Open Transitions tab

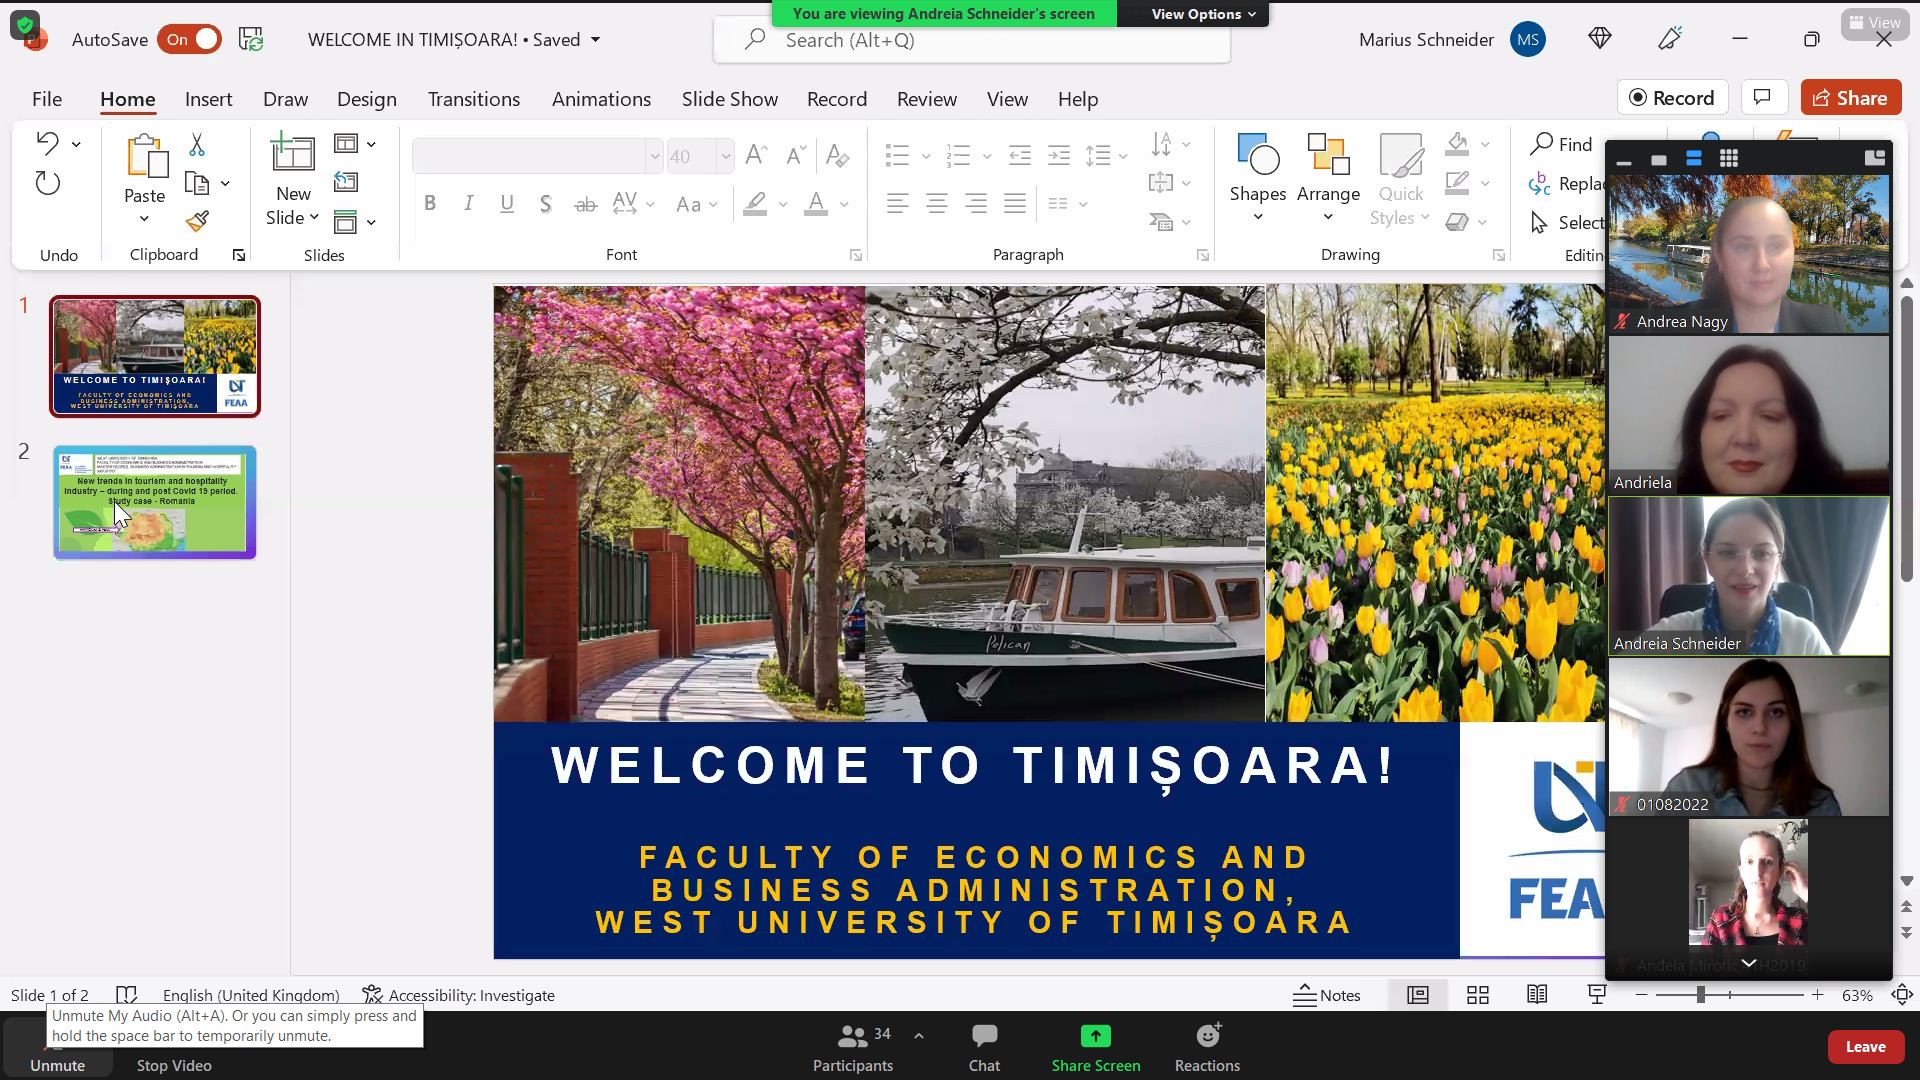pos(474,99)
